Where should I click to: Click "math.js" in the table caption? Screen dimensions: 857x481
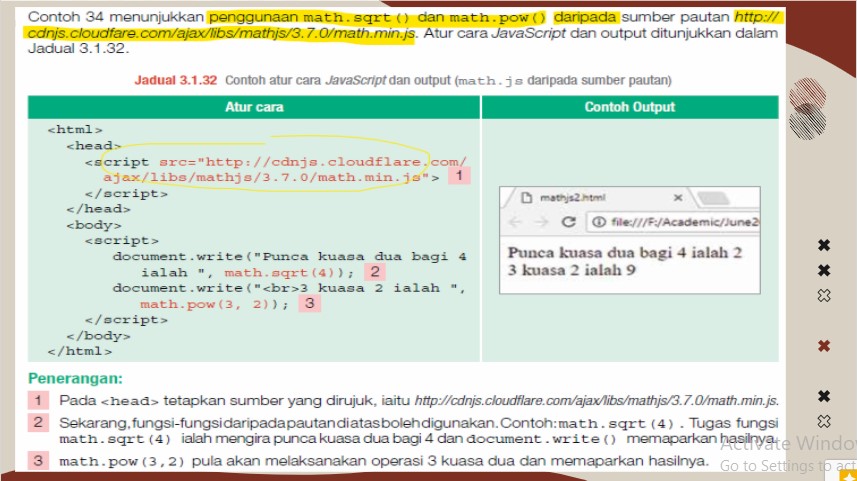click(490, 81)
